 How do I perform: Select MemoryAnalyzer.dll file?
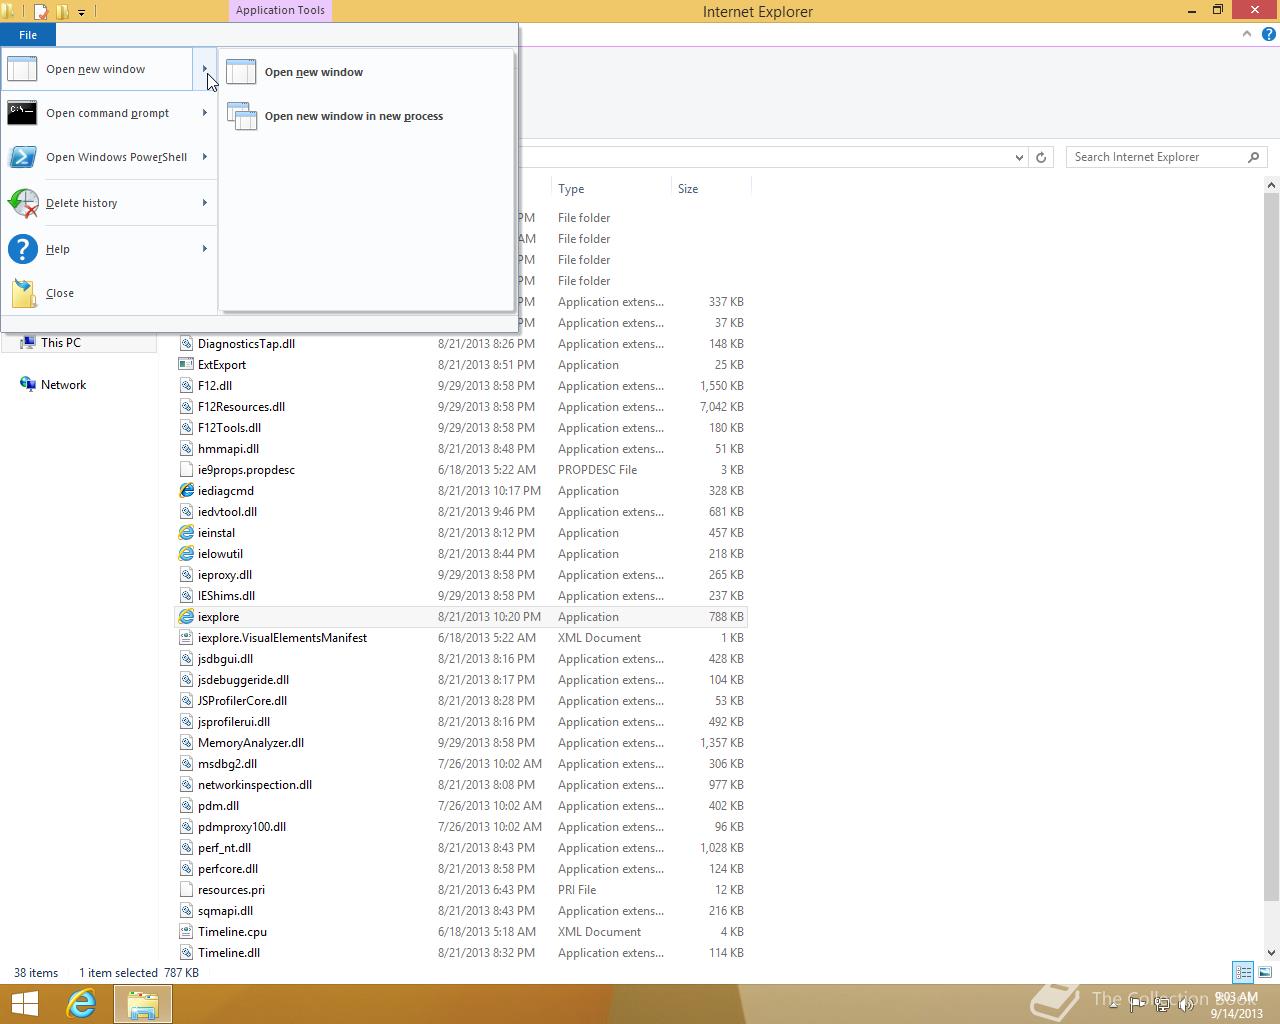[251, 743]
